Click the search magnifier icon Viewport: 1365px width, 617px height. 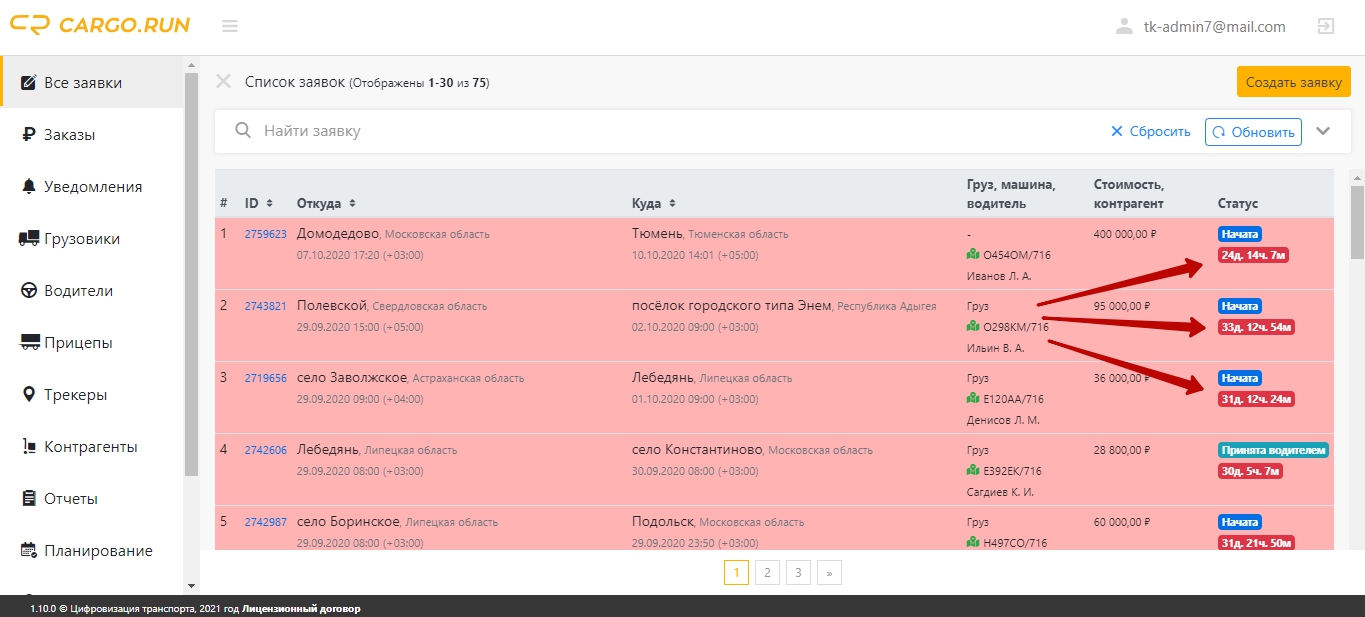242,131
